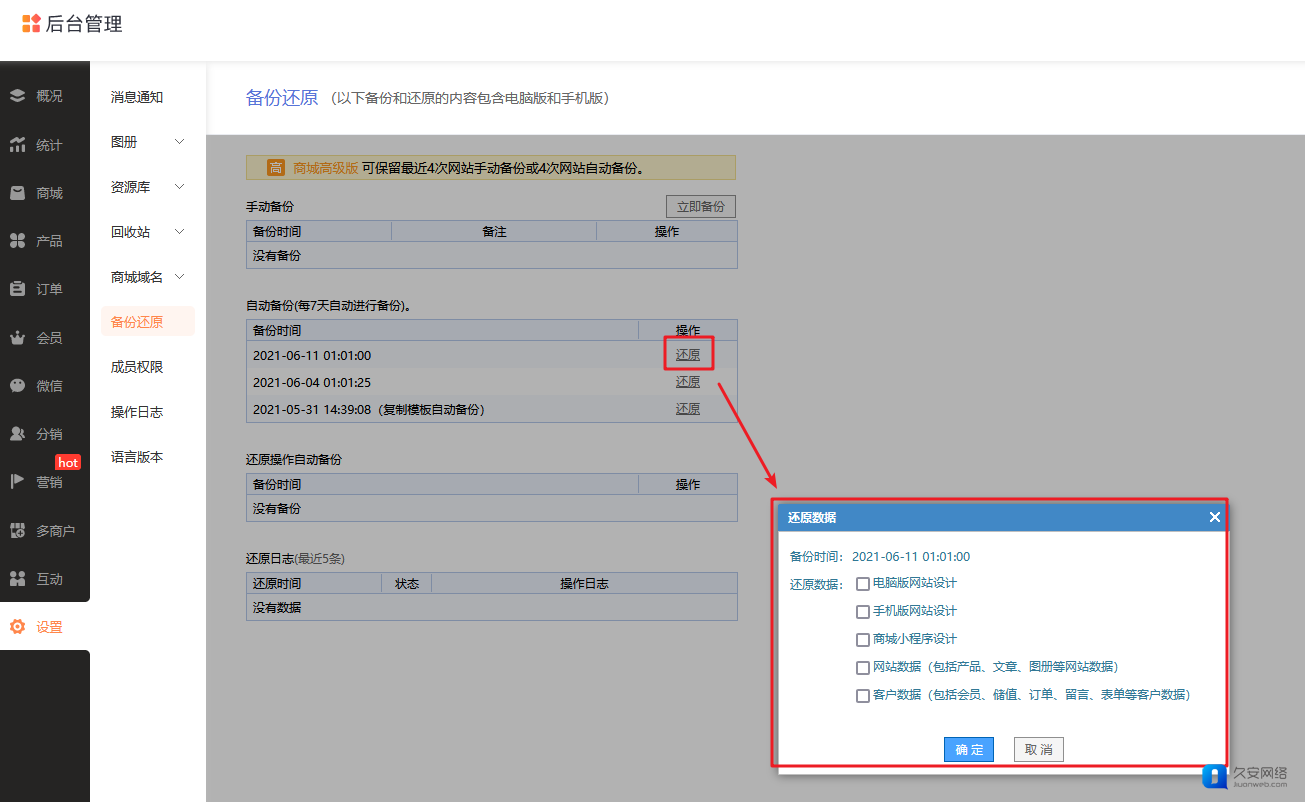This screenshot has height=802, width=1305.
Task: Click the 概况 overview icon in sidebar
Action: tap(17, 96)
